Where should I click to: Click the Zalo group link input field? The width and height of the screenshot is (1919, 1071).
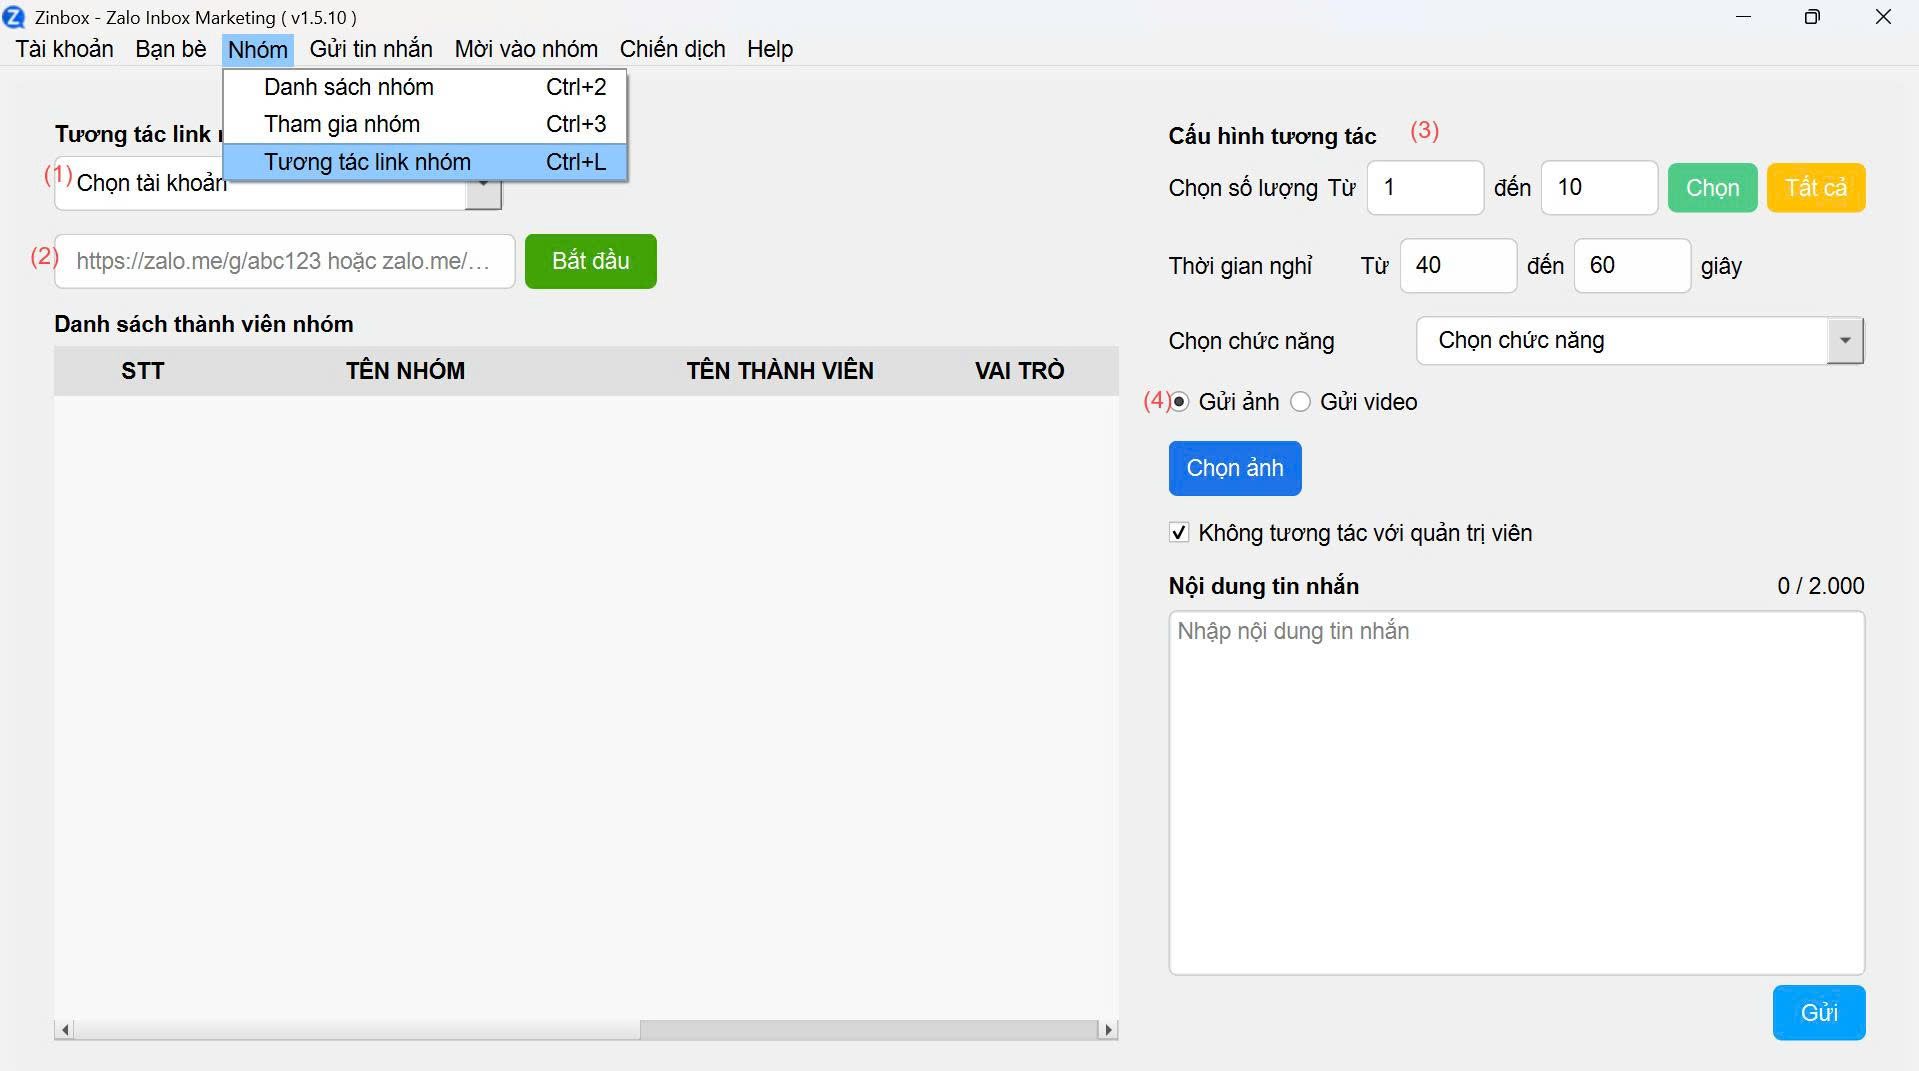click(x=284, y=262)
